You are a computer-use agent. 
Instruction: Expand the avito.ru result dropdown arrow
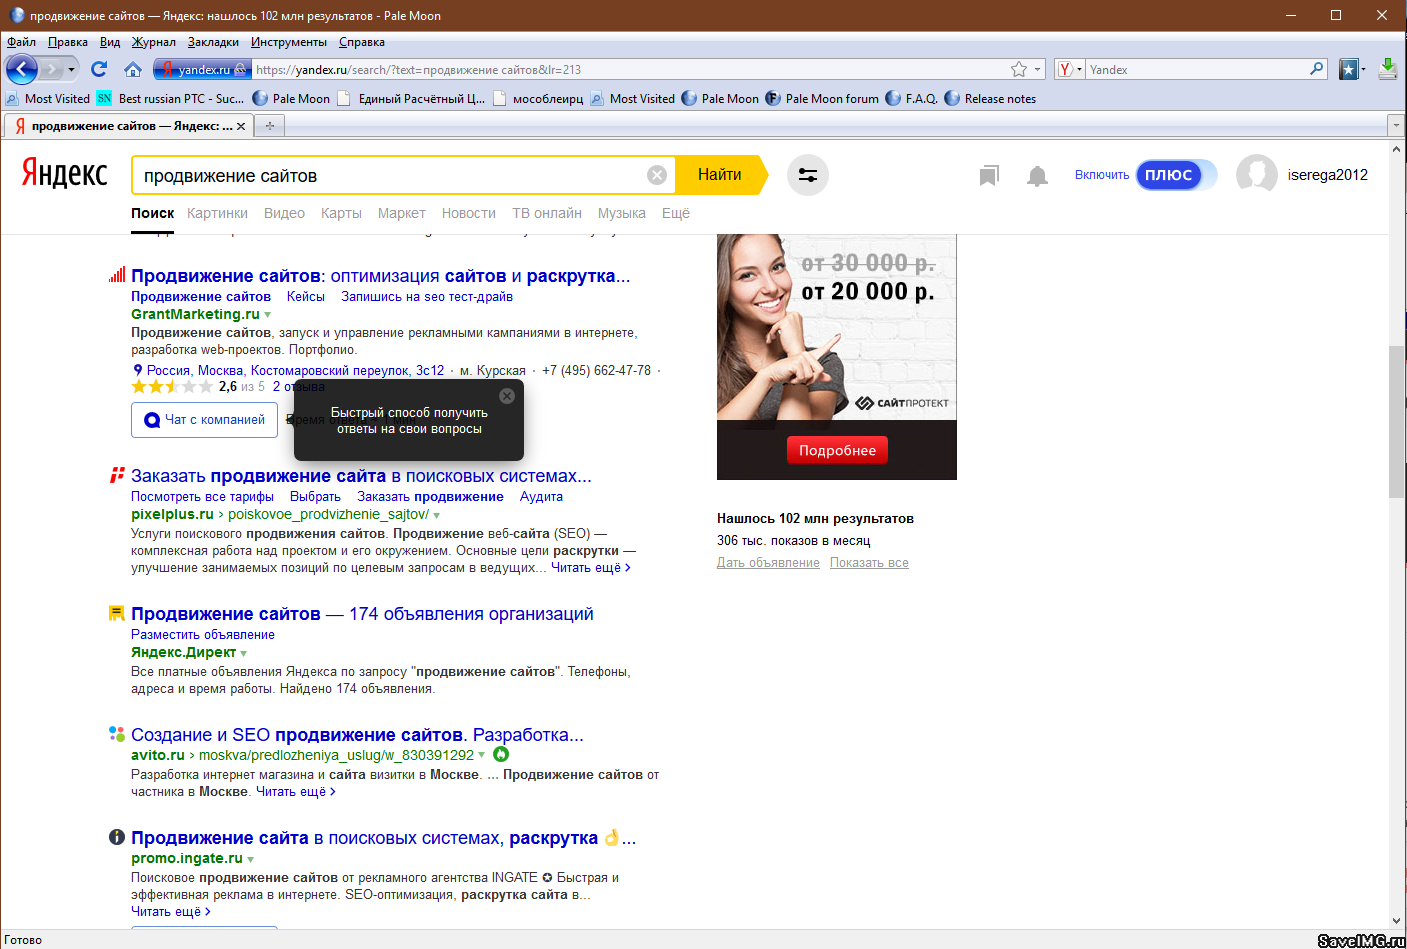click(x=482, y=755)
